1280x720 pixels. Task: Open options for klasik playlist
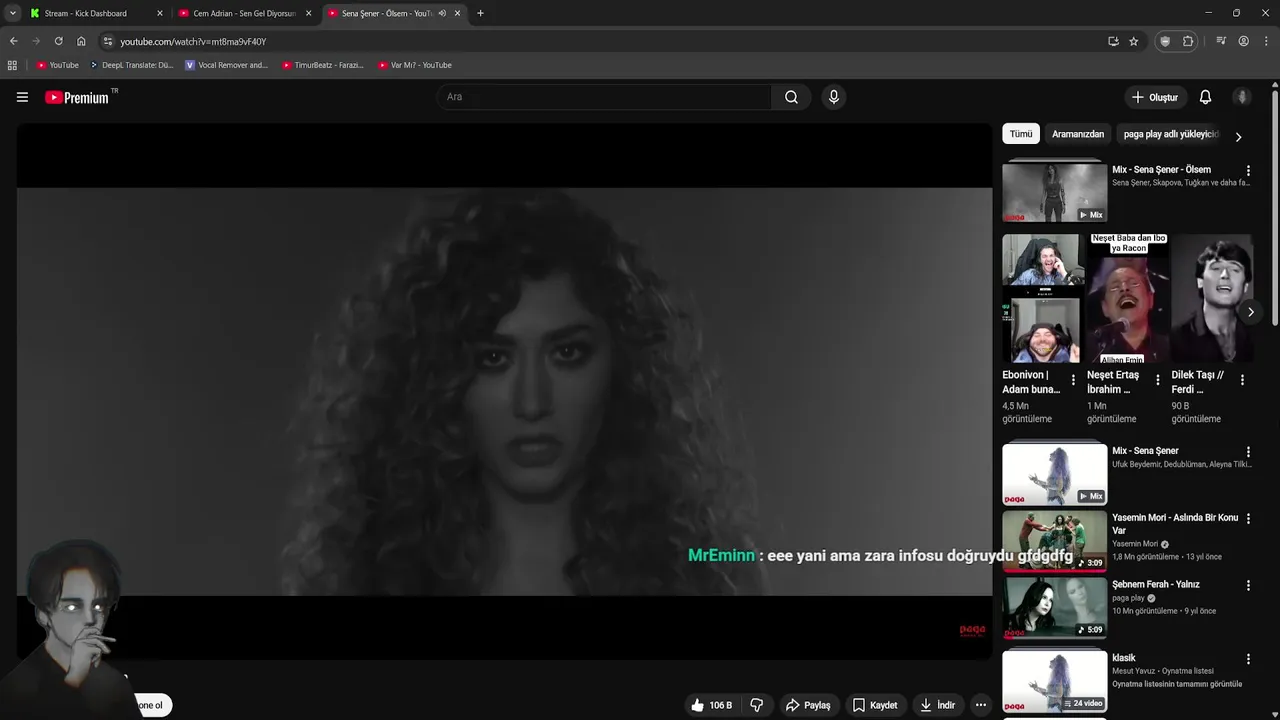pyautogui.click(x=1247, y=659)
